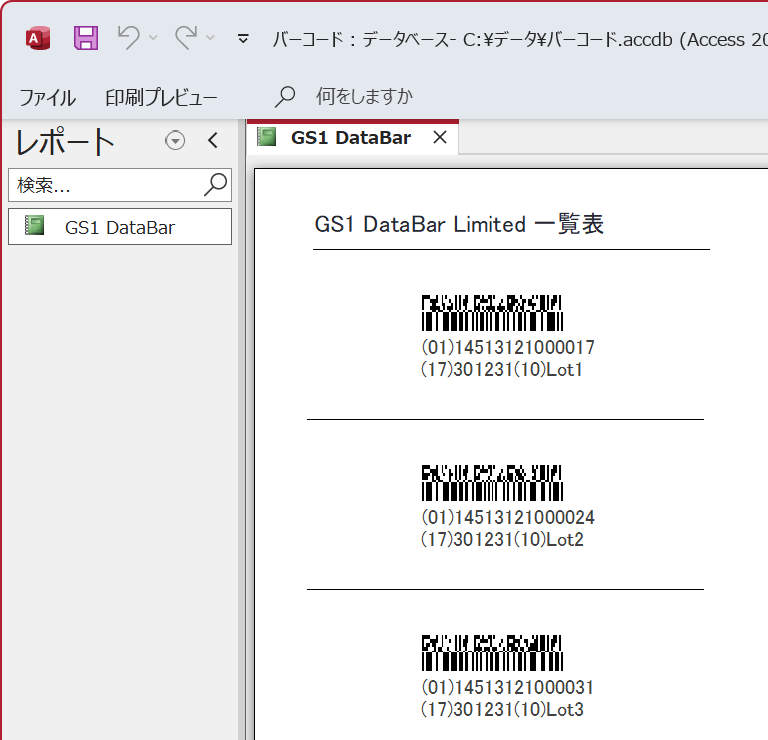Focus the 何をしますか search box
The width and height of the screenshot is (768, 740).
[364, 96]
